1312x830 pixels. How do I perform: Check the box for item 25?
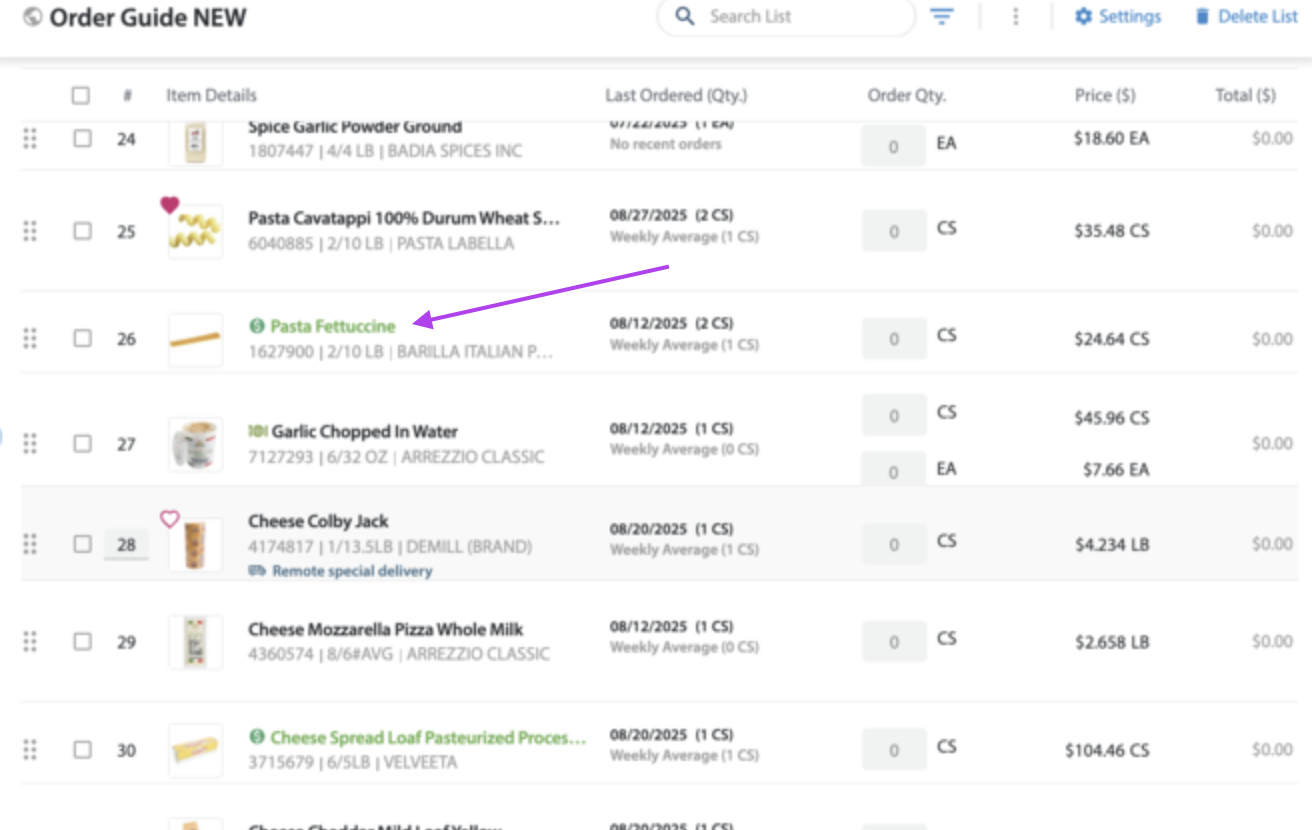point(82,231)
